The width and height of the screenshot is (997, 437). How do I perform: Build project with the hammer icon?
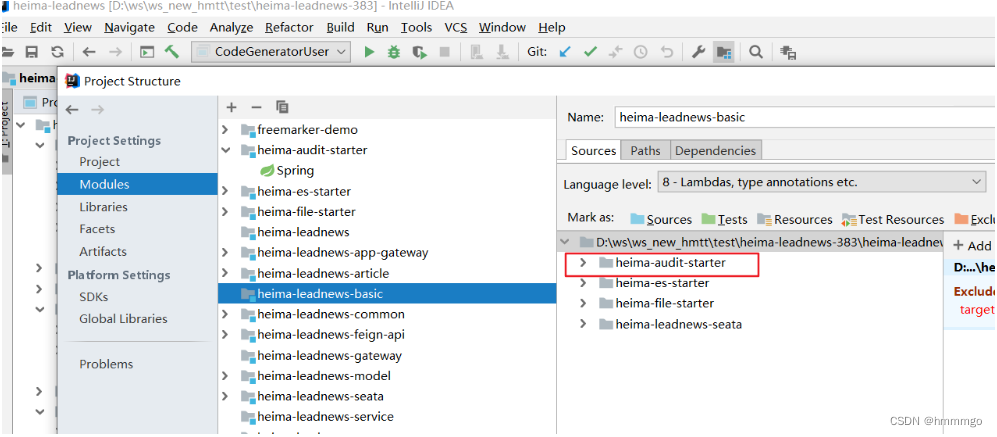172,52
